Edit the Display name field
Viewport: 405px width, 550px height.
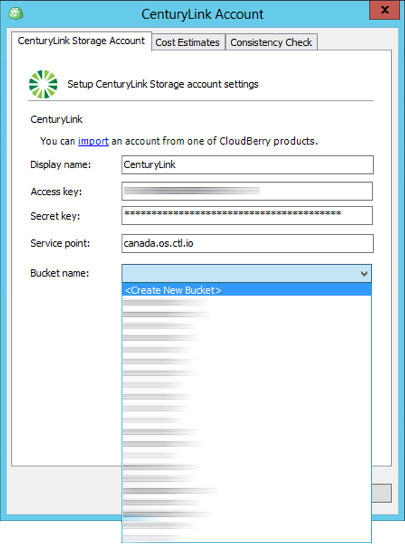pos(247,165)
